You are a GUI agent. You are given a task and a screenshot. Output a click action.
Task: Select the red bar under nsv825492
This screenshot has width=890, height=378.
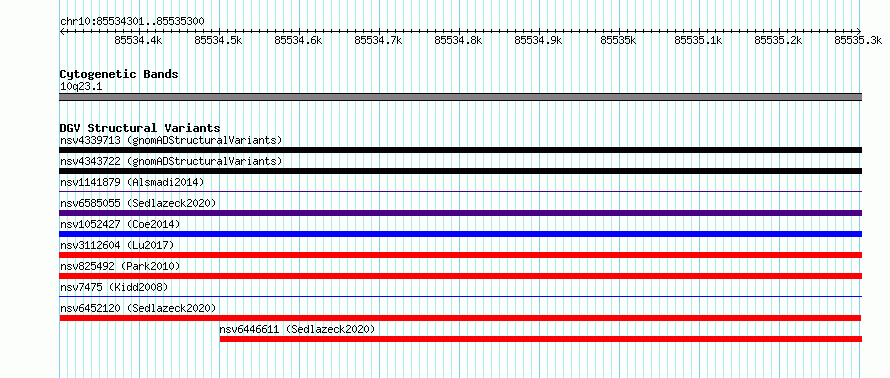[460, 276]
